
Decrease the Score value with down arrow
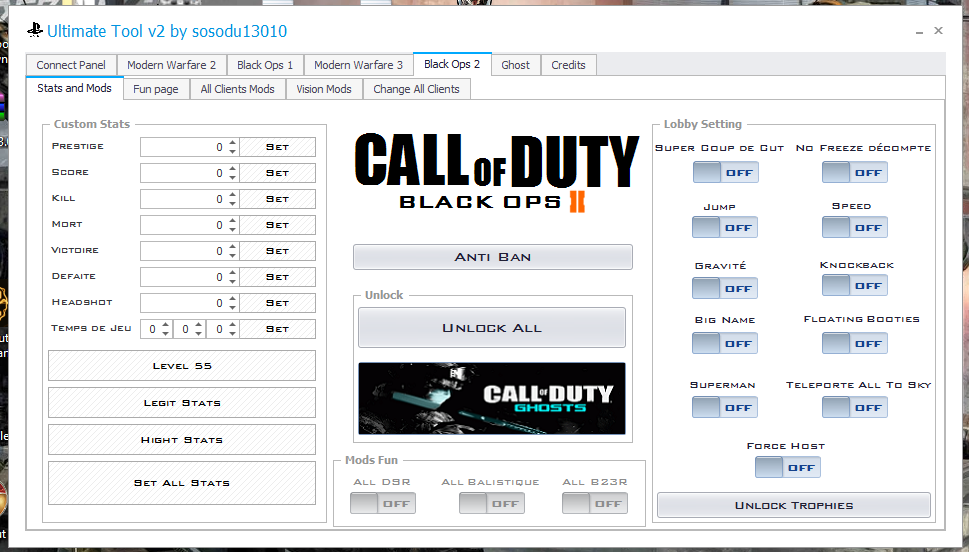coord(232,177)
